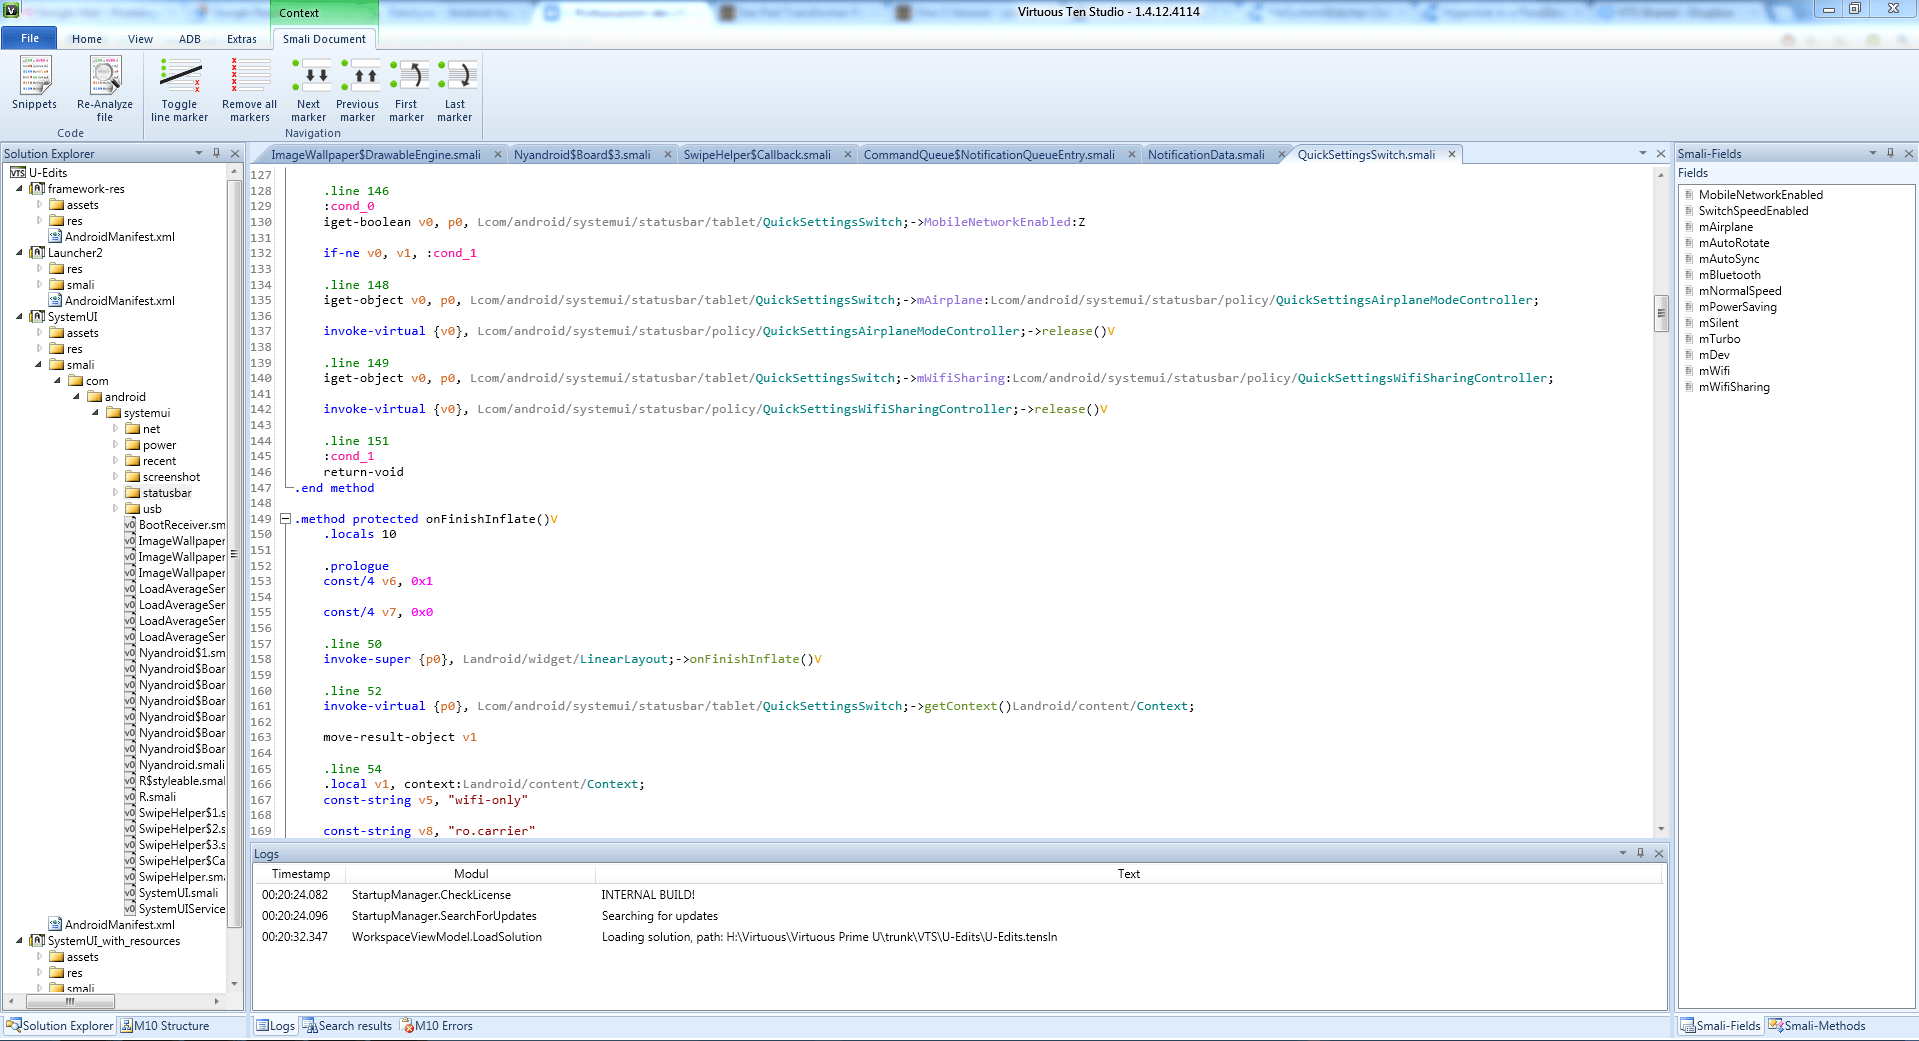Pin the Logs panel
The image size is (1919, 1041).
[1640, 853]
